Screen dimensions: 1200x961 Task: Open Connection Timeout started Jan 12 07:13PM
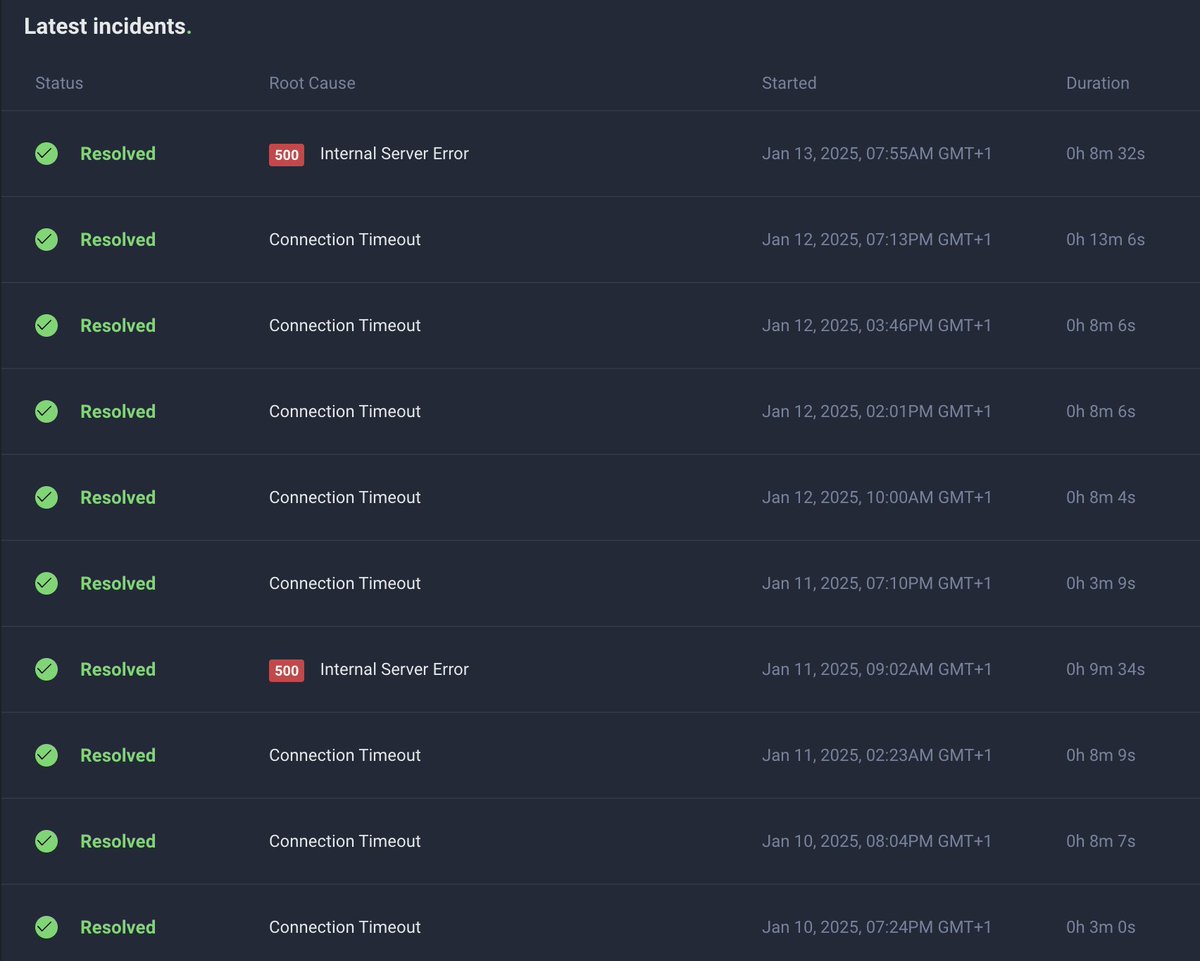click(345, 239)
